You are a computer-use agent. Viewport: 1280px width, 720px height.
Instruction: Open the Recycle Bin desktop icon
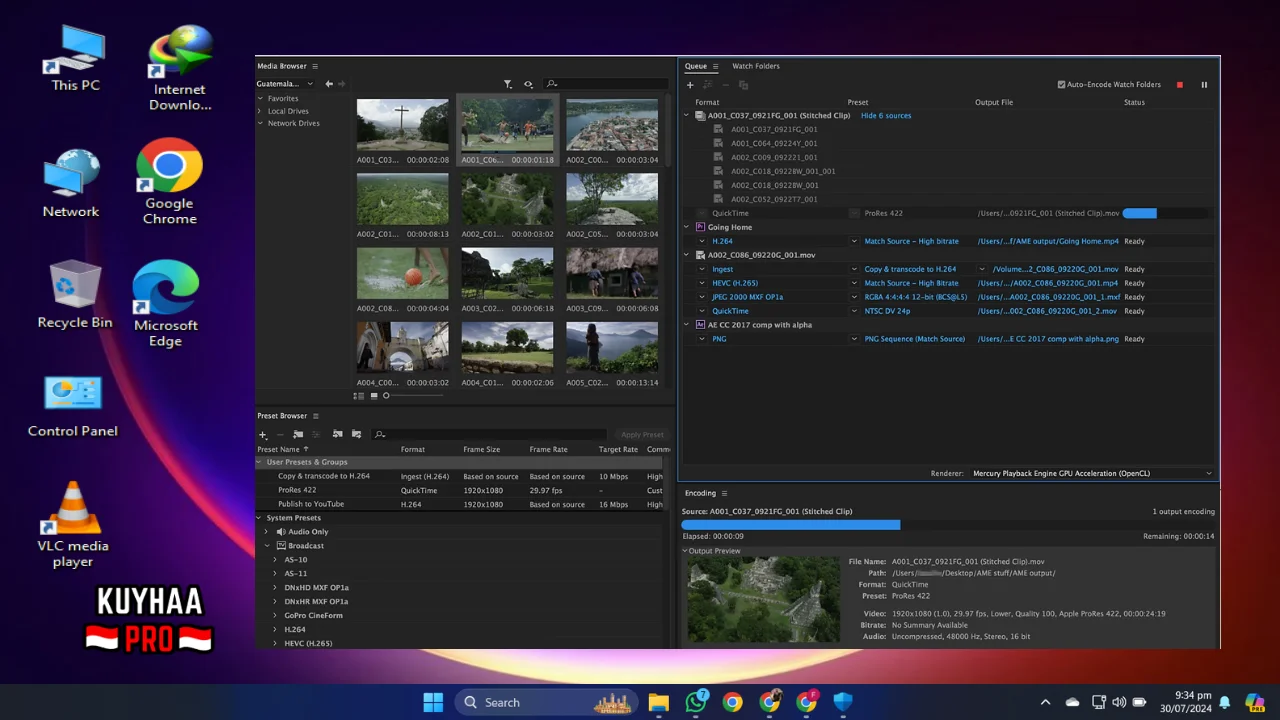click(74, 294)
